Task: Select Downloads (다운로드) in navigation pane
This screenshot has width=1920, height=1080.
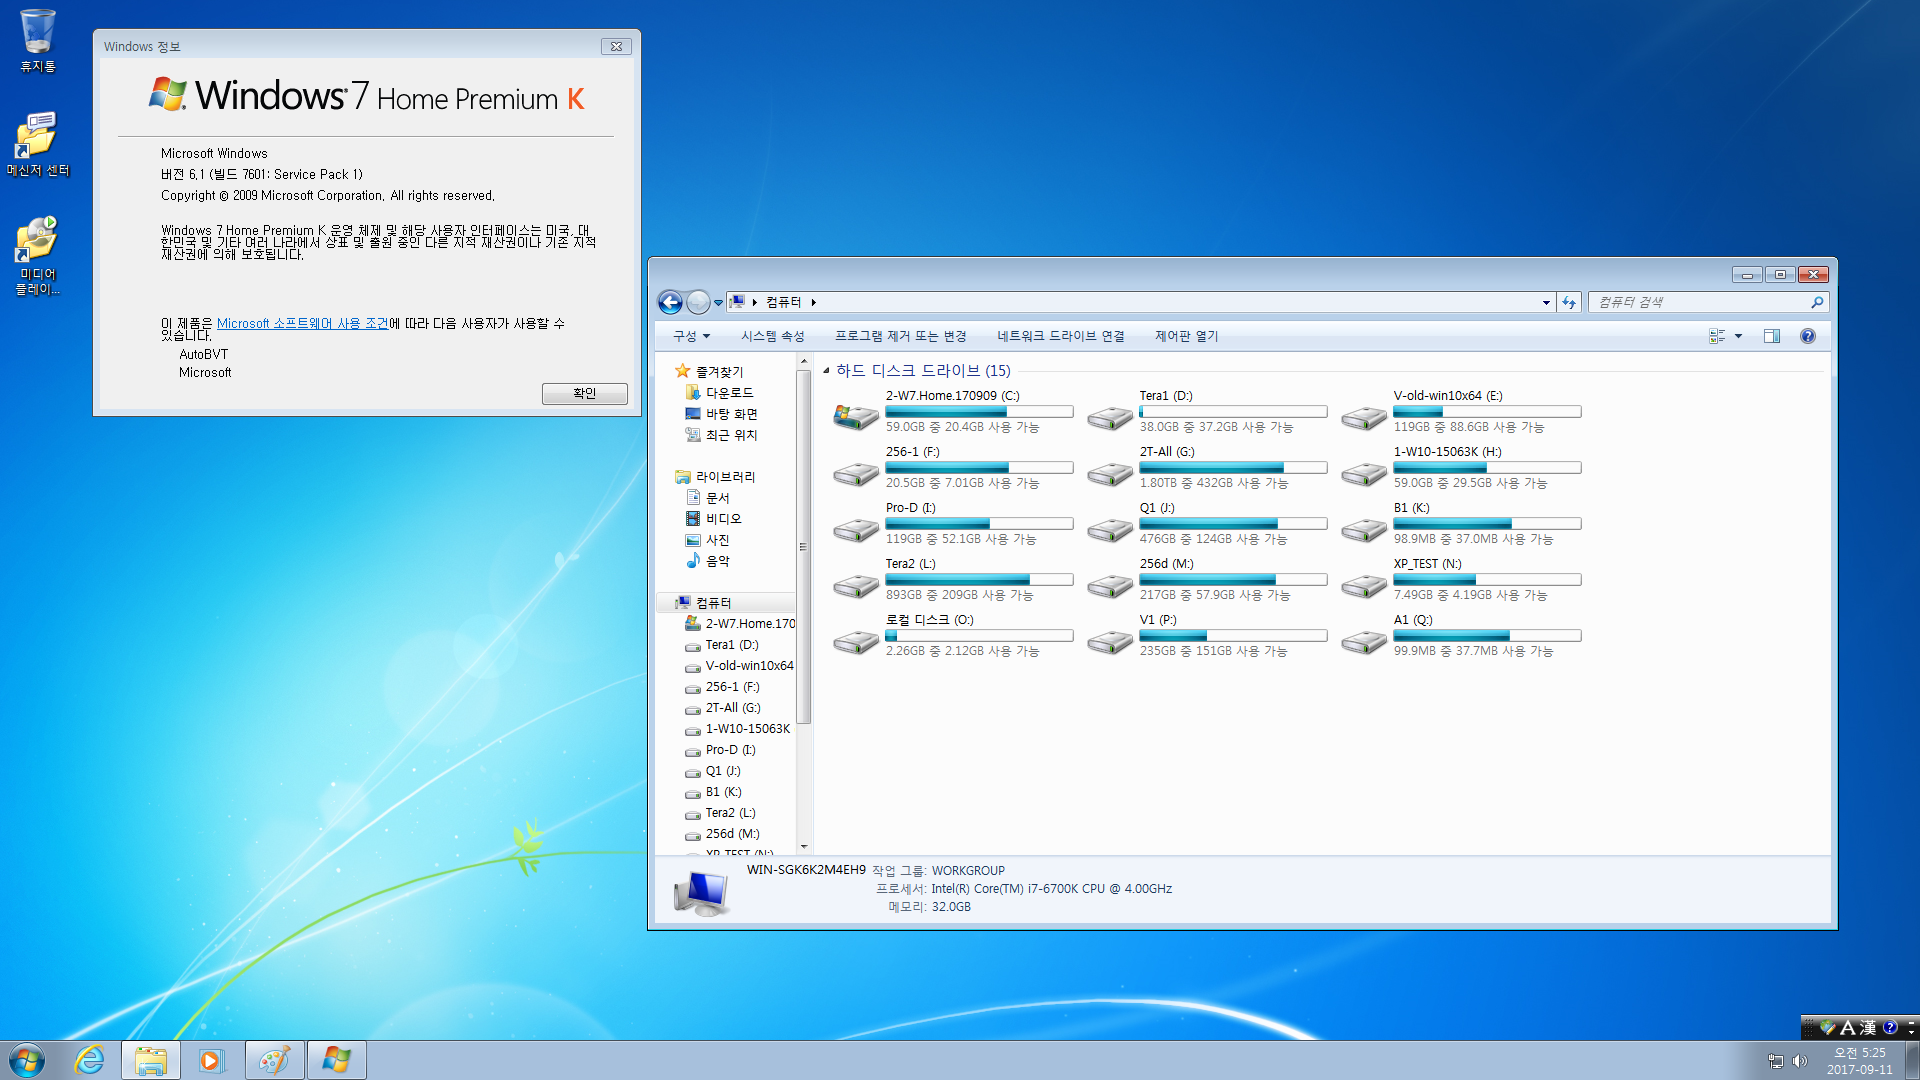Action: point(720,393)
